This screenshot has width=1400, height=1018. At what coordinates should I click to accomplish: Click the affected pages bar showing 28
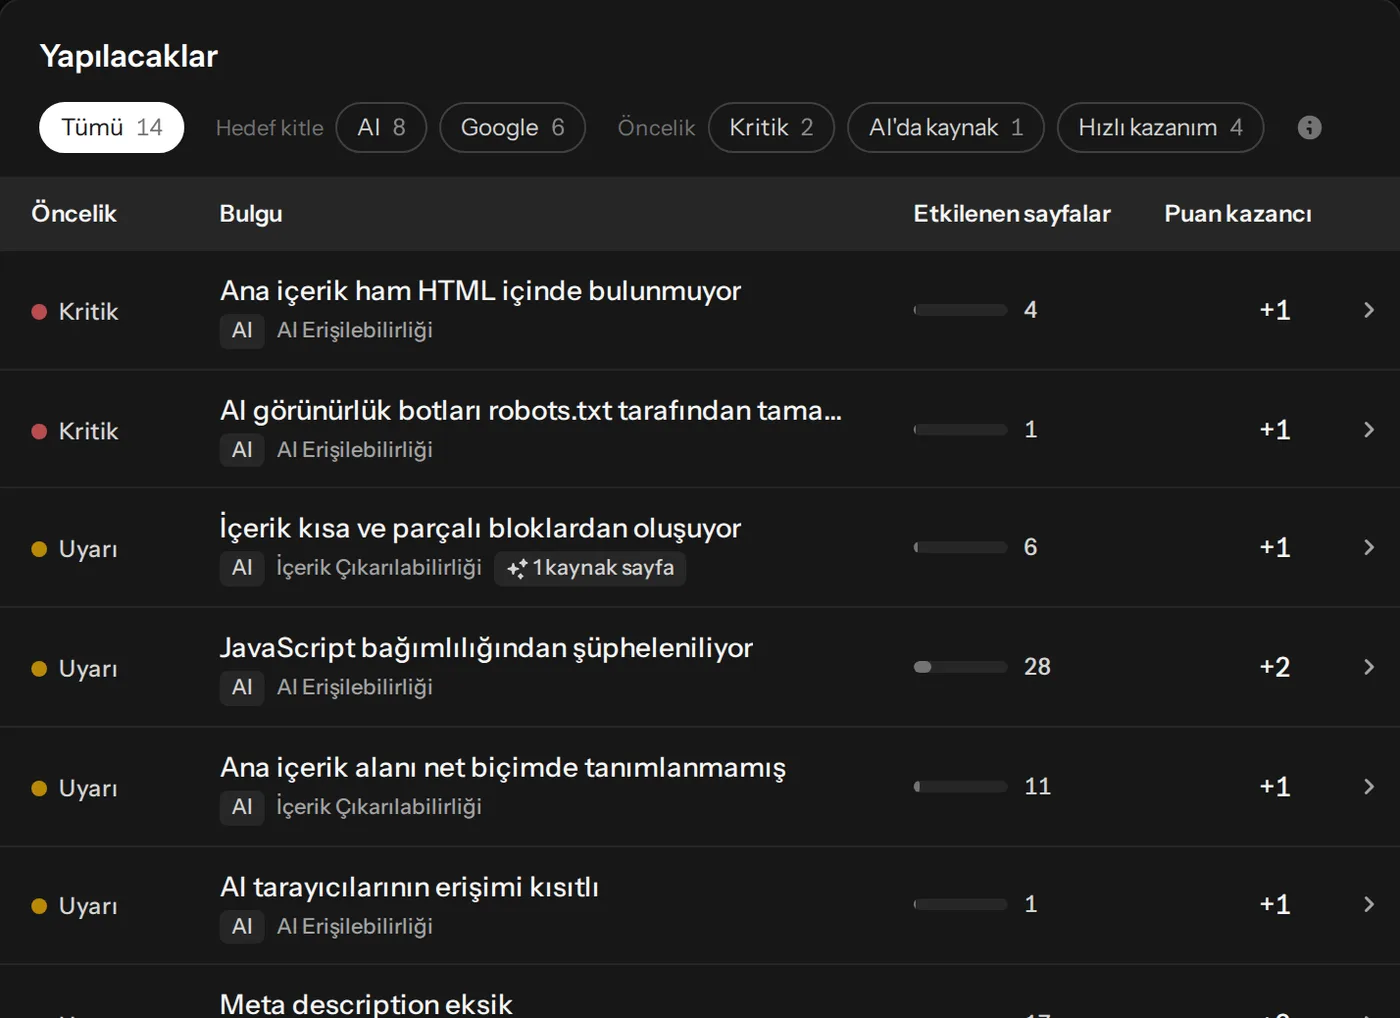coord(960,667)
